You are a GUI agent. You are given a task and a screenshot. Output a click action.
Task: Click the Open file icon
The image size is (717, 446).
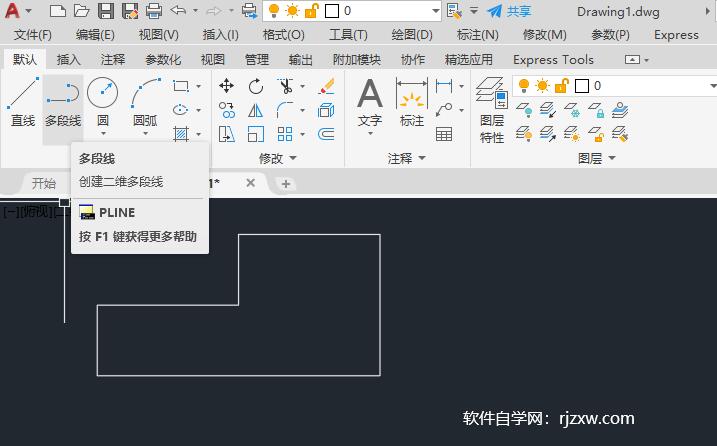point(81,11)
